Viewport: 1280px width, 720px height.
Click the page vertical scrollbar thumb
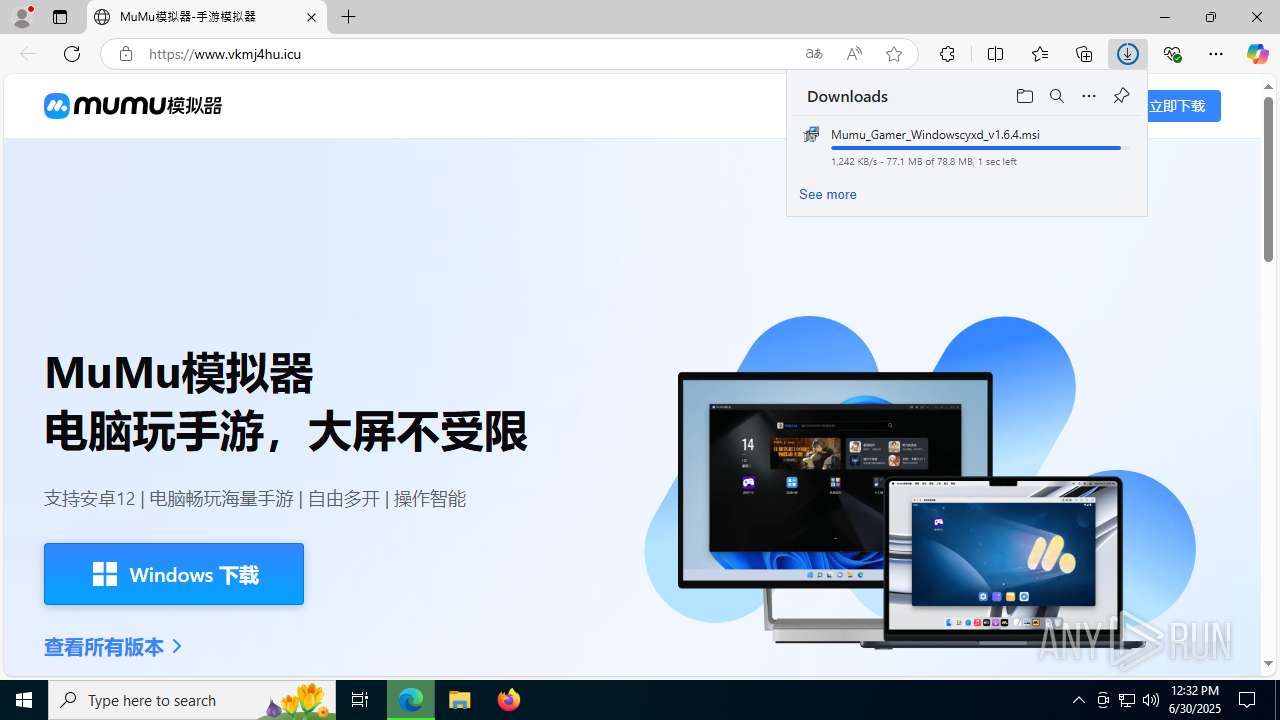point(1268,178)
